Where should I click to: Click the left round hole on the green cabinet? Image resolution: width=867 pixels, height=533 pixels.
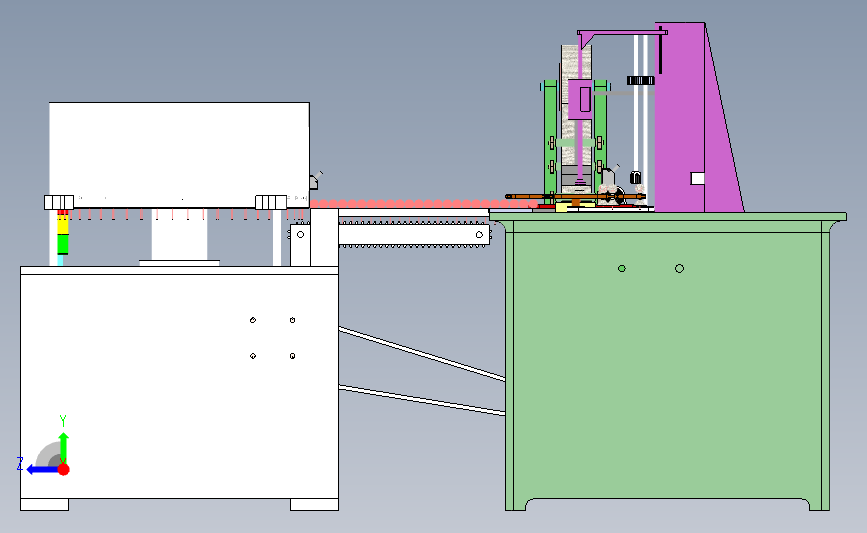click(x=622, y=269)
